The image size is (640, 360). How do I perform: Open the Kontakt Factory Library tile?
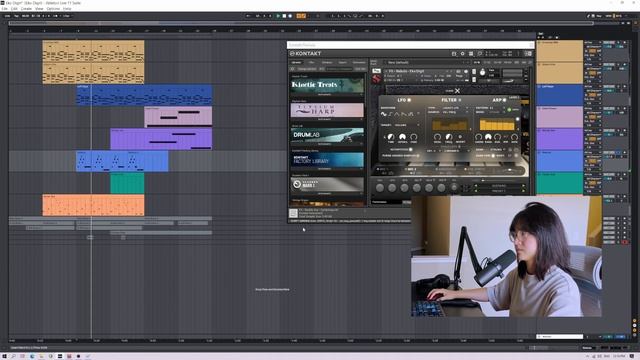point(327,160)
